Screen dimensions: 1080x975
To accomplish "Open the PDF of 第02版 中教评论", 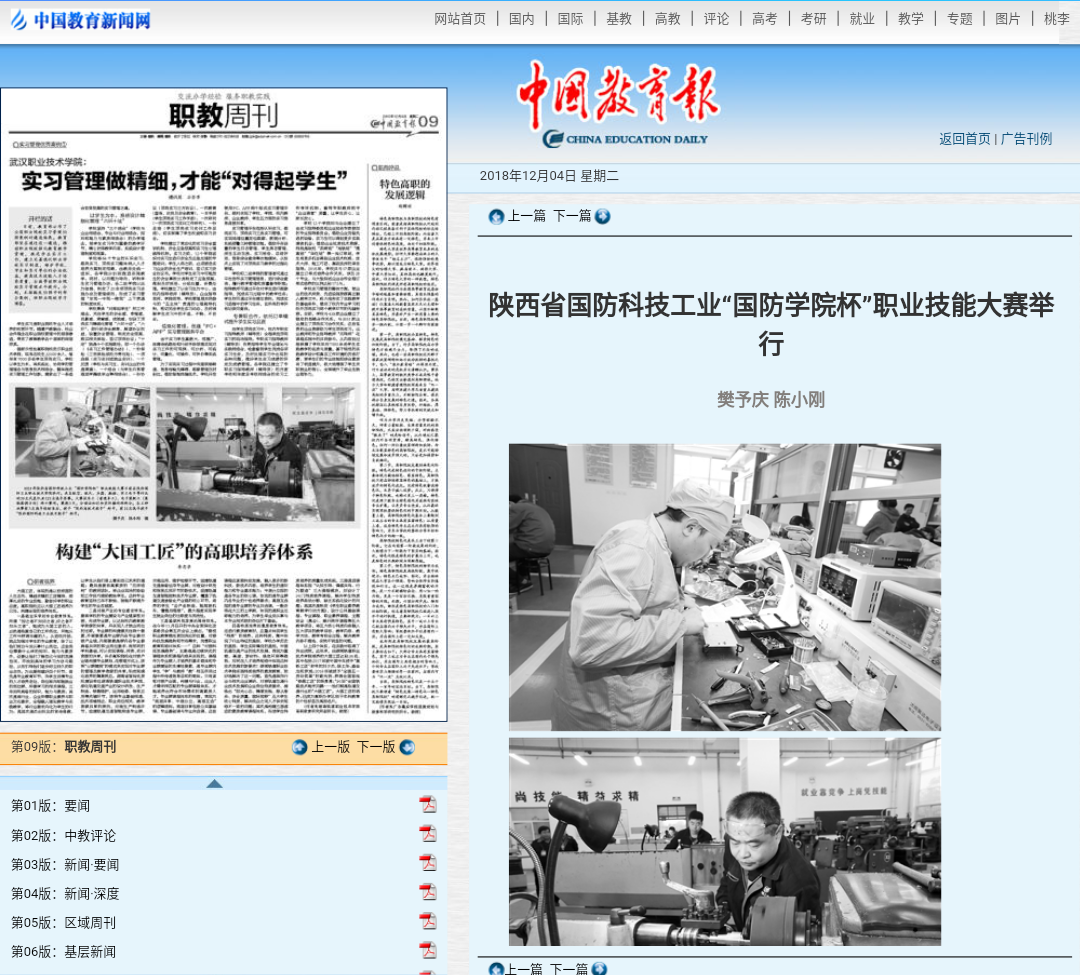I will [428, 833].
